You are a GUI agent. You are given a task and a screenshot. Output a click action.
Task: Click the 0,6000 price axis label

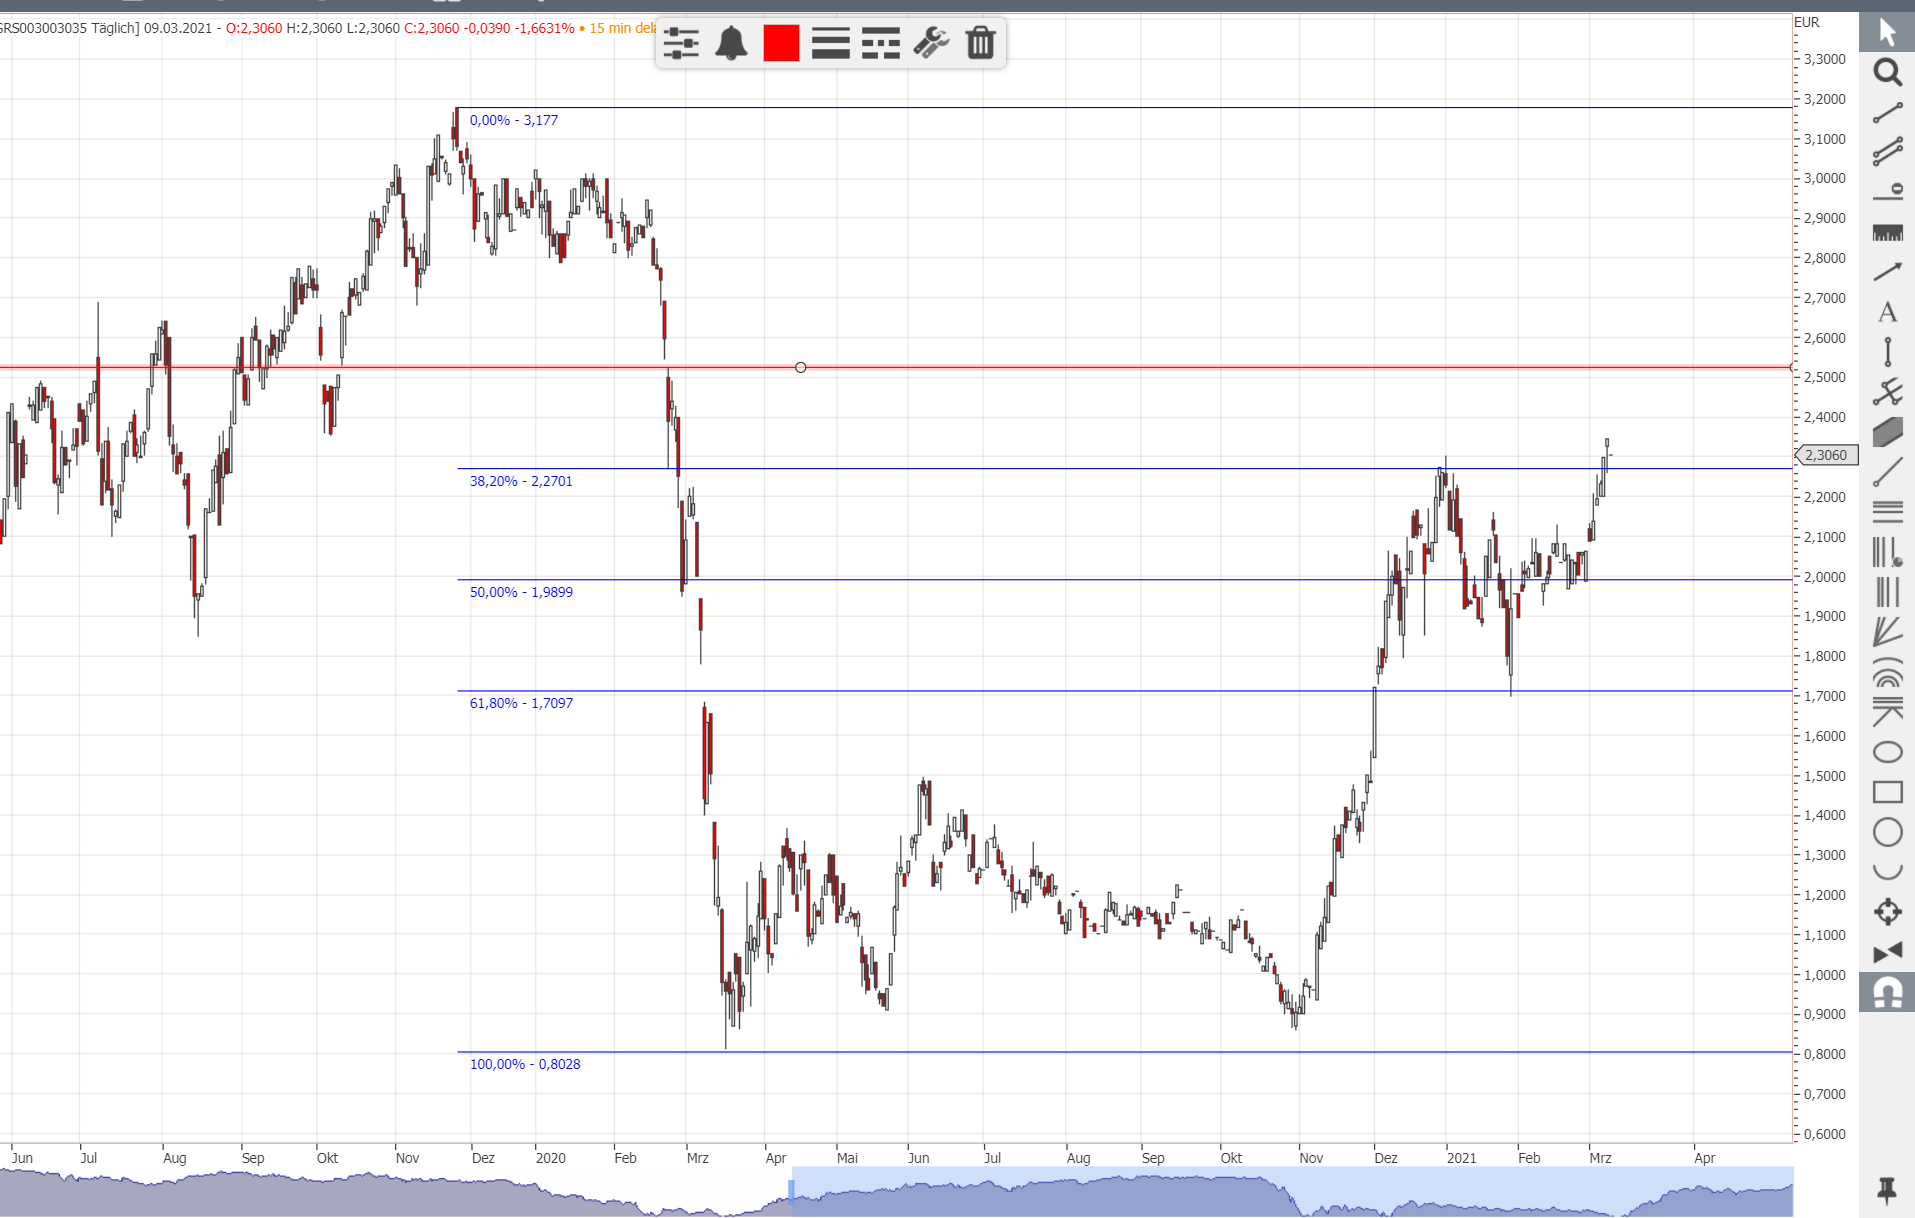pyautogui.click(x=1825, y=1134)
